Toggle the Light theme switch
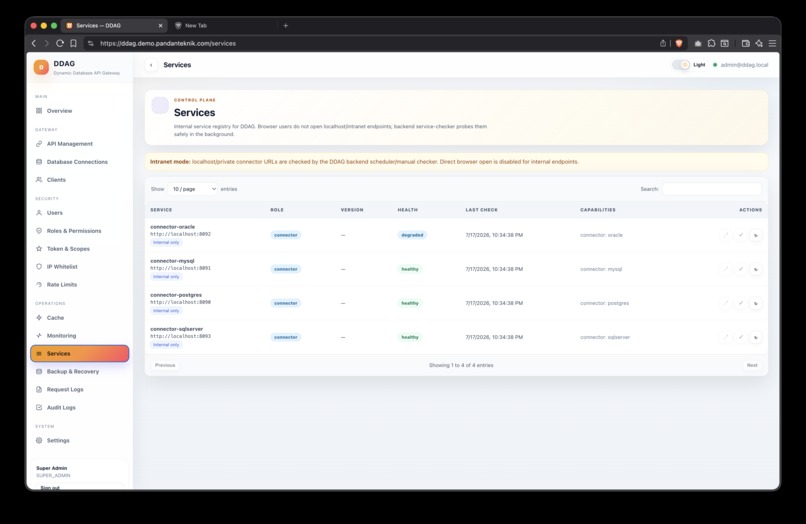Image resolution: width=806 pixels, height=524 pixels. pos(681,65)
